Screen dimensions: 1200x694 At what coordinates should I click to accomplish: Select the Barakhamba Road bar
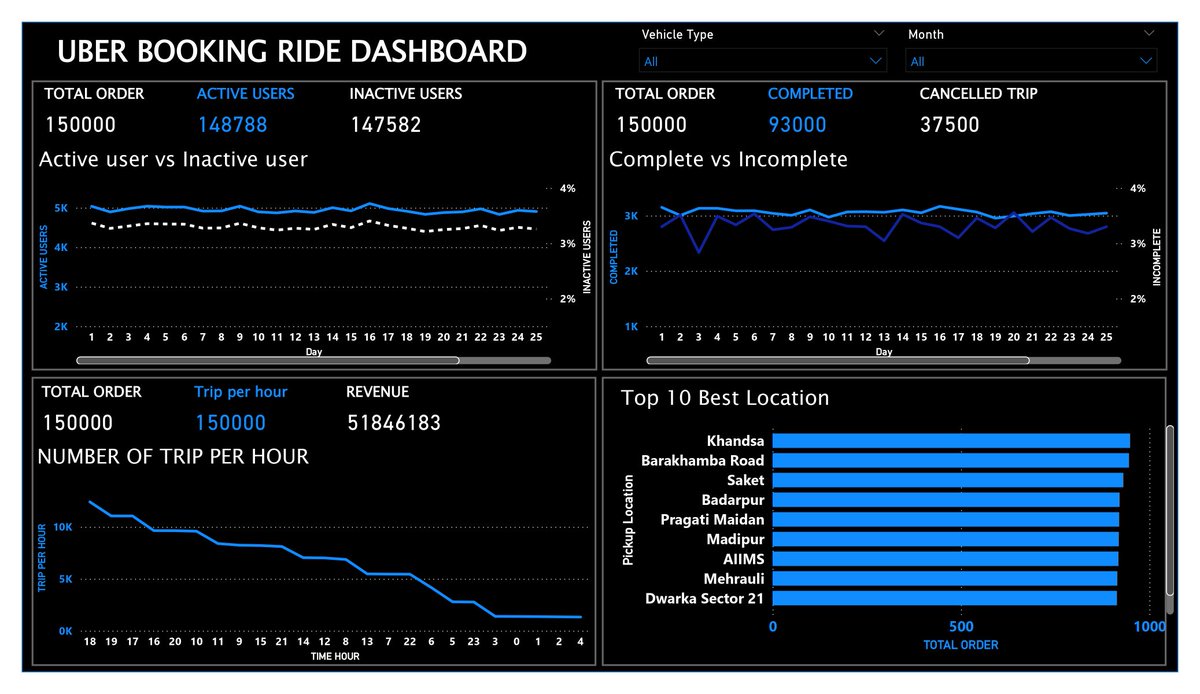(950, 460)
